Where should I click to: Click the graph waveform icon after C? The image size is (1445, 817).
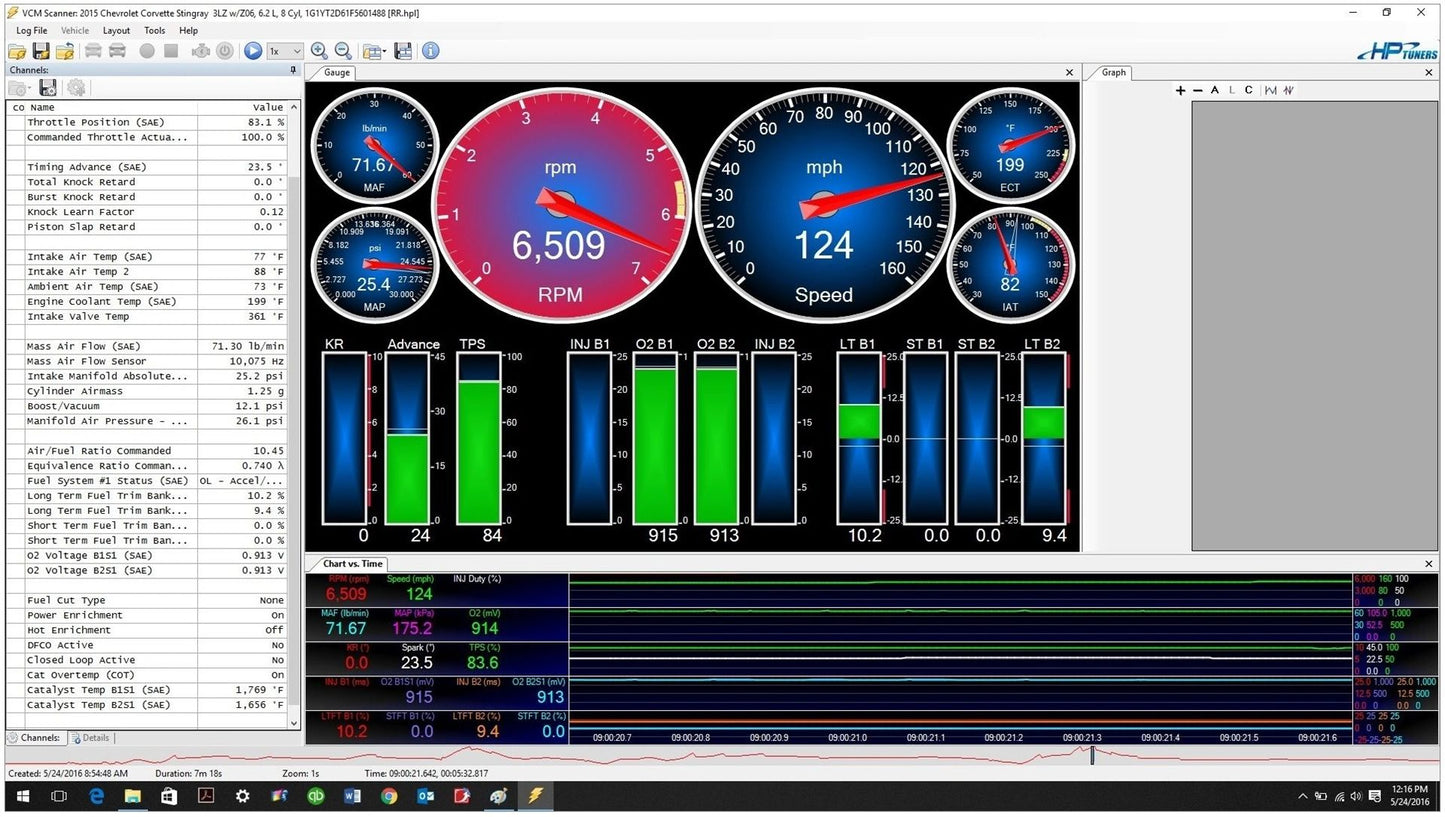(x=1271, y=90)
